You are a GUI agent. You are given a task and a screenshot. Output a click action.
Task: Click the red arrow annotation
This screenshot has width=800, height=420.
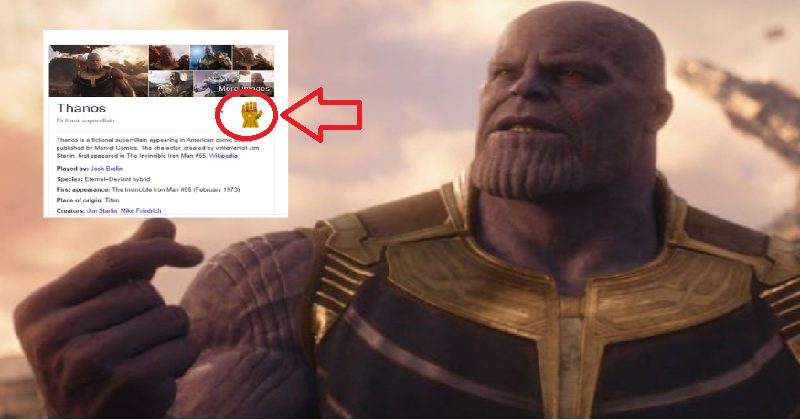321,114
